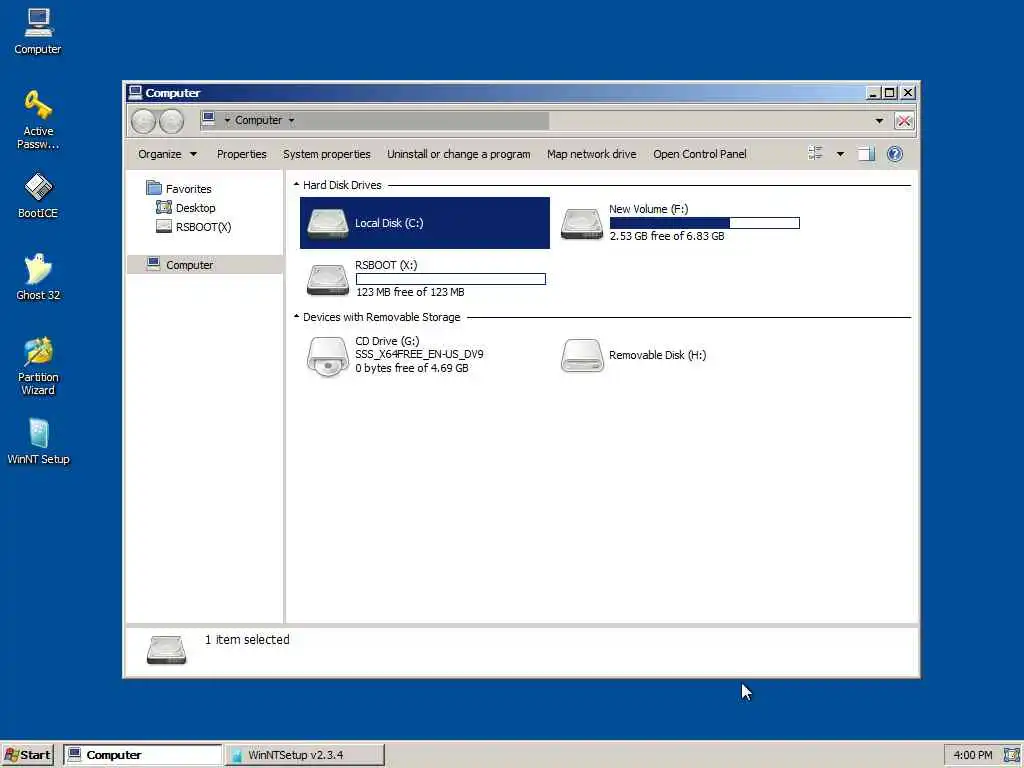Open the Computer desktop icon
1024x768 pixels.
coord(38,31)
